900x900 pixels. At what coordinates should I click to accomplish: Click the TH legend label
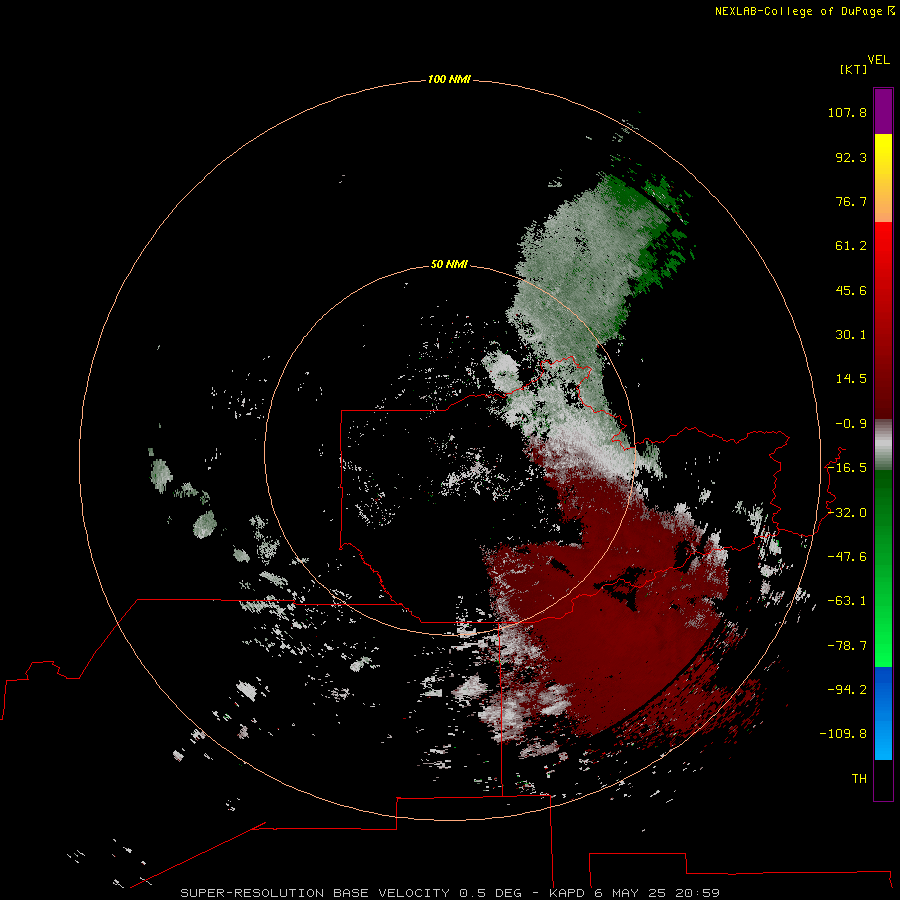[859, 778]
